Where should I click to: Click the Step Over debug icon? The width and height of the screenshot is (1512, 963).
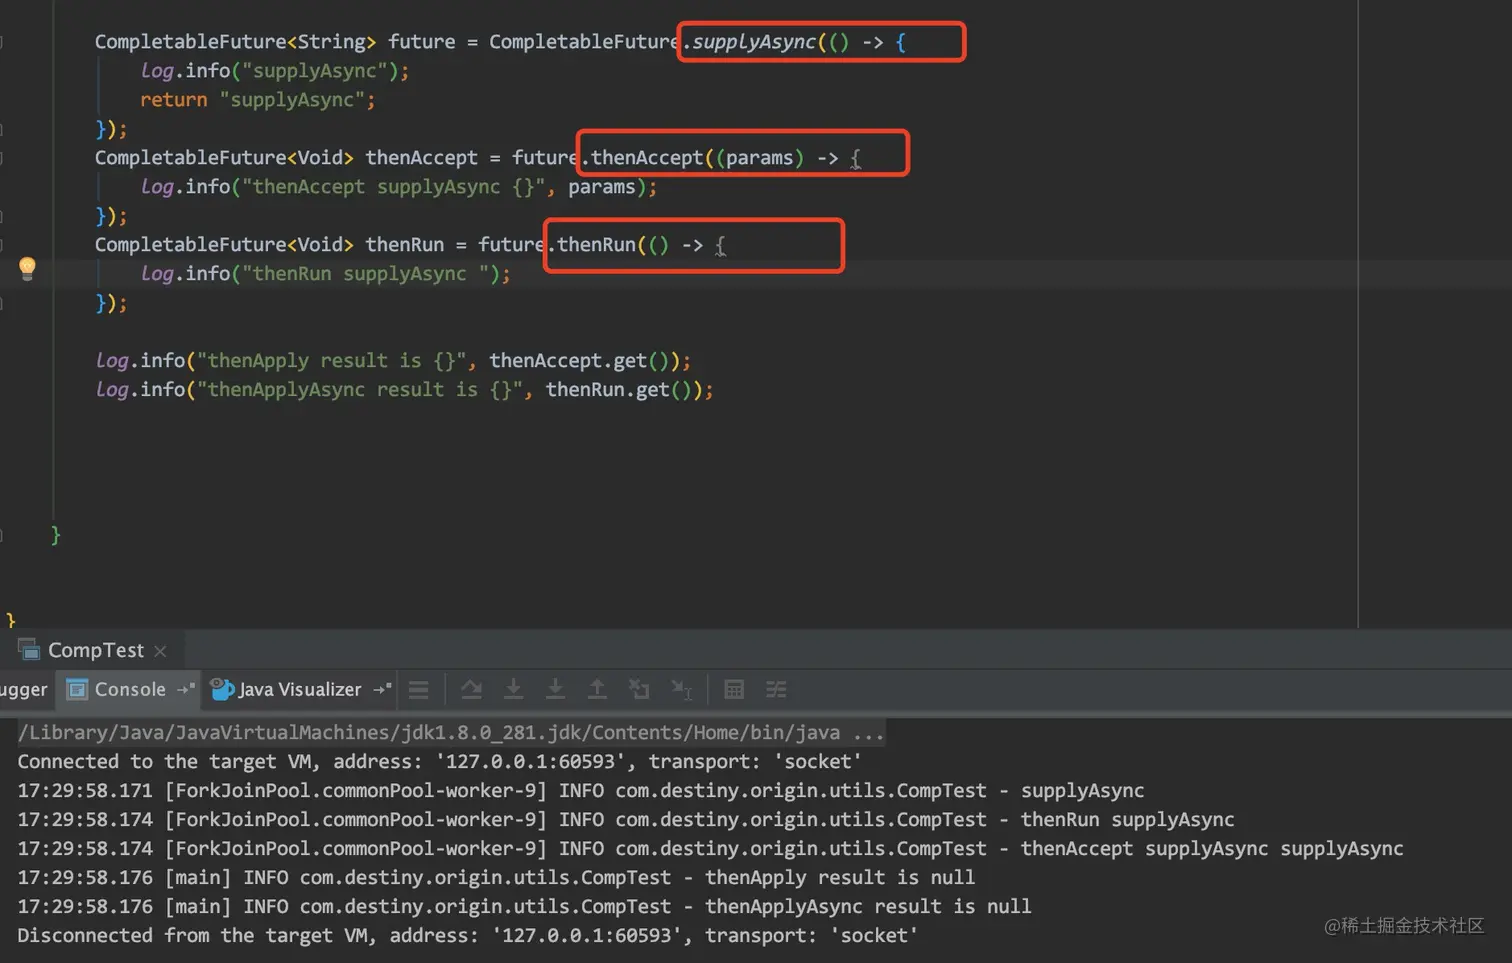(x=471, y=689)
